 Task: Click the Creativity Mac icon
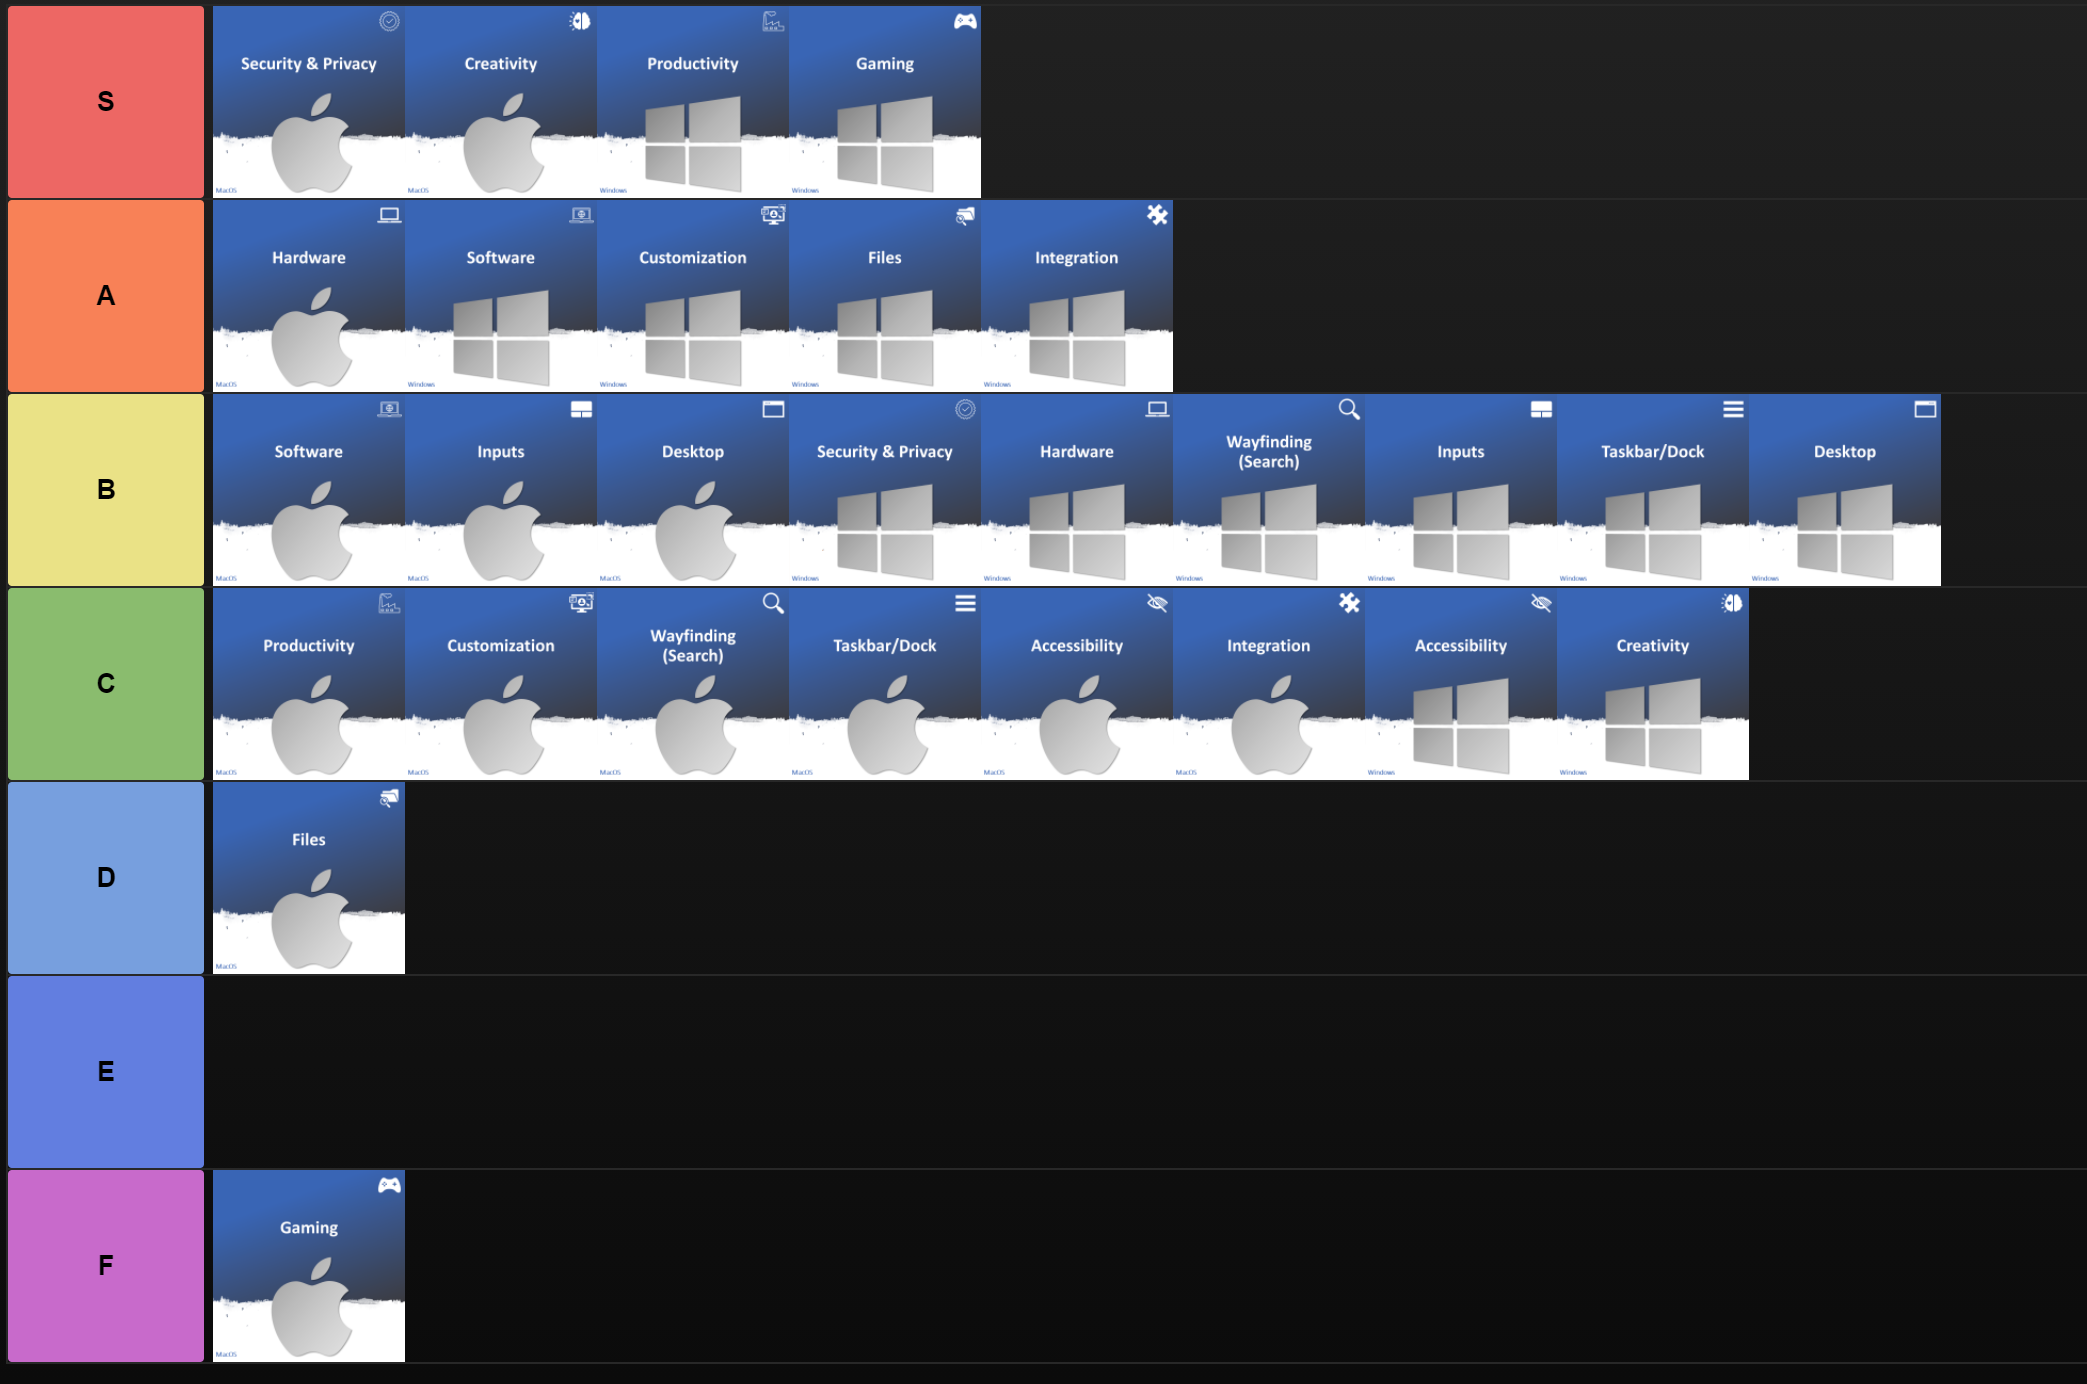click(x=501, y=100)
